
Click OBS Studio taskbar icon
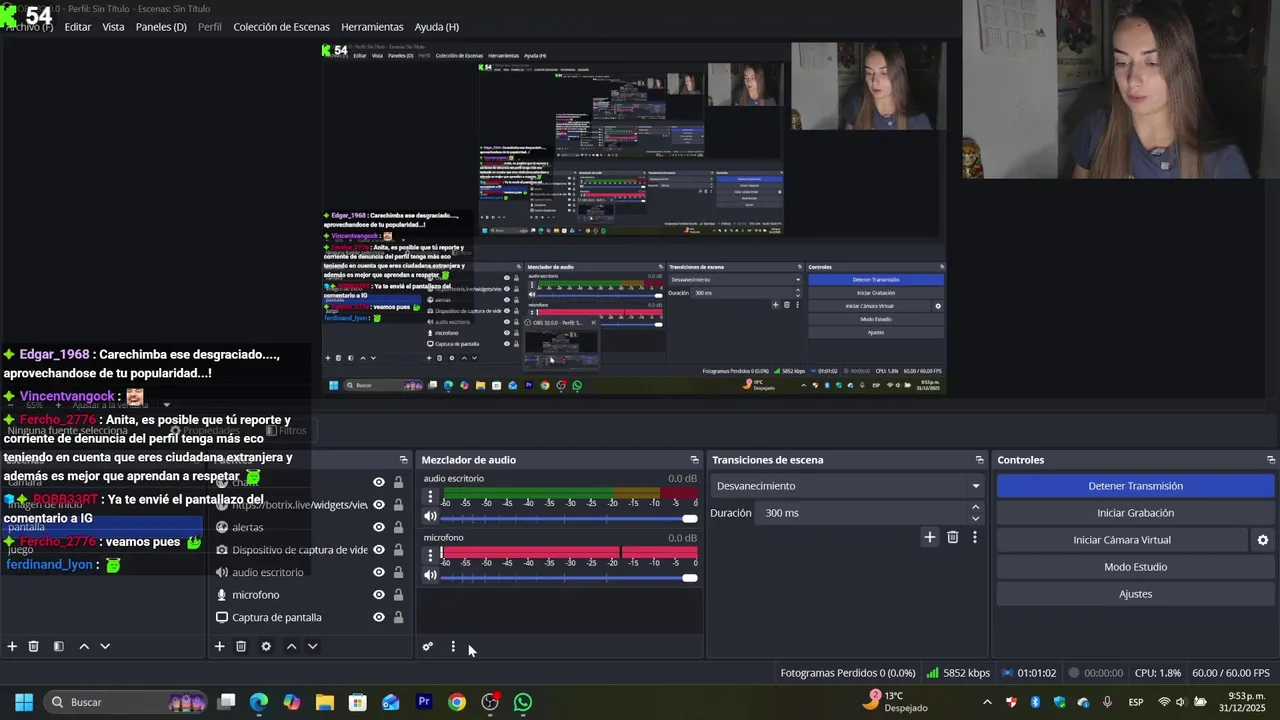point(490,702)
